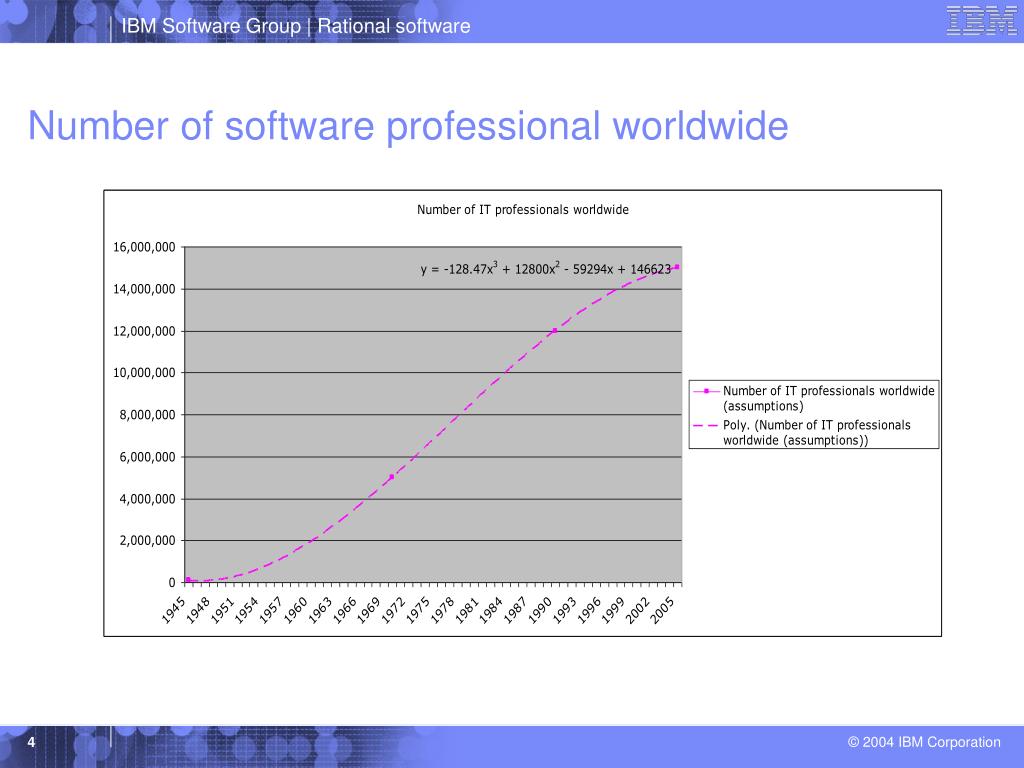This screenshot has height=768, width=1024.
Task: Click the y-axis label 4,000,000
Action: tap(148, 499)
